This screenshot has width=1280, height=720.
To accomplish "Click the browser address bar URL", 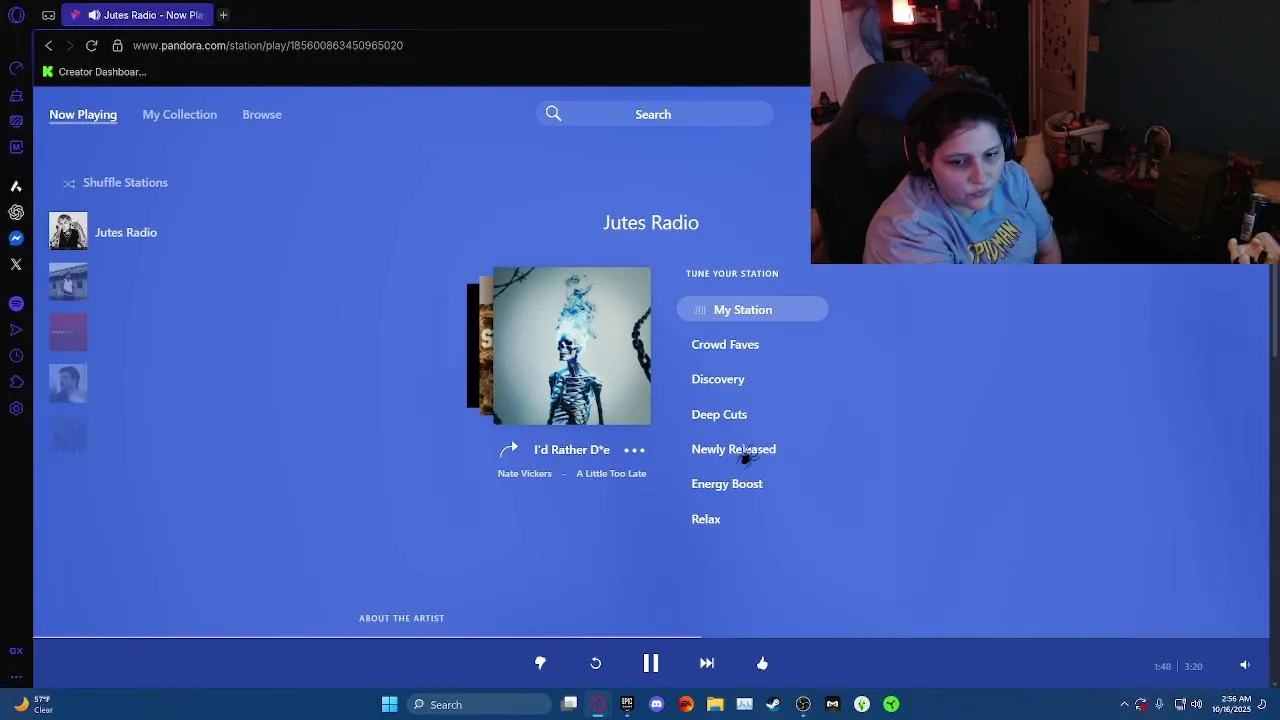I will [268, 45].
